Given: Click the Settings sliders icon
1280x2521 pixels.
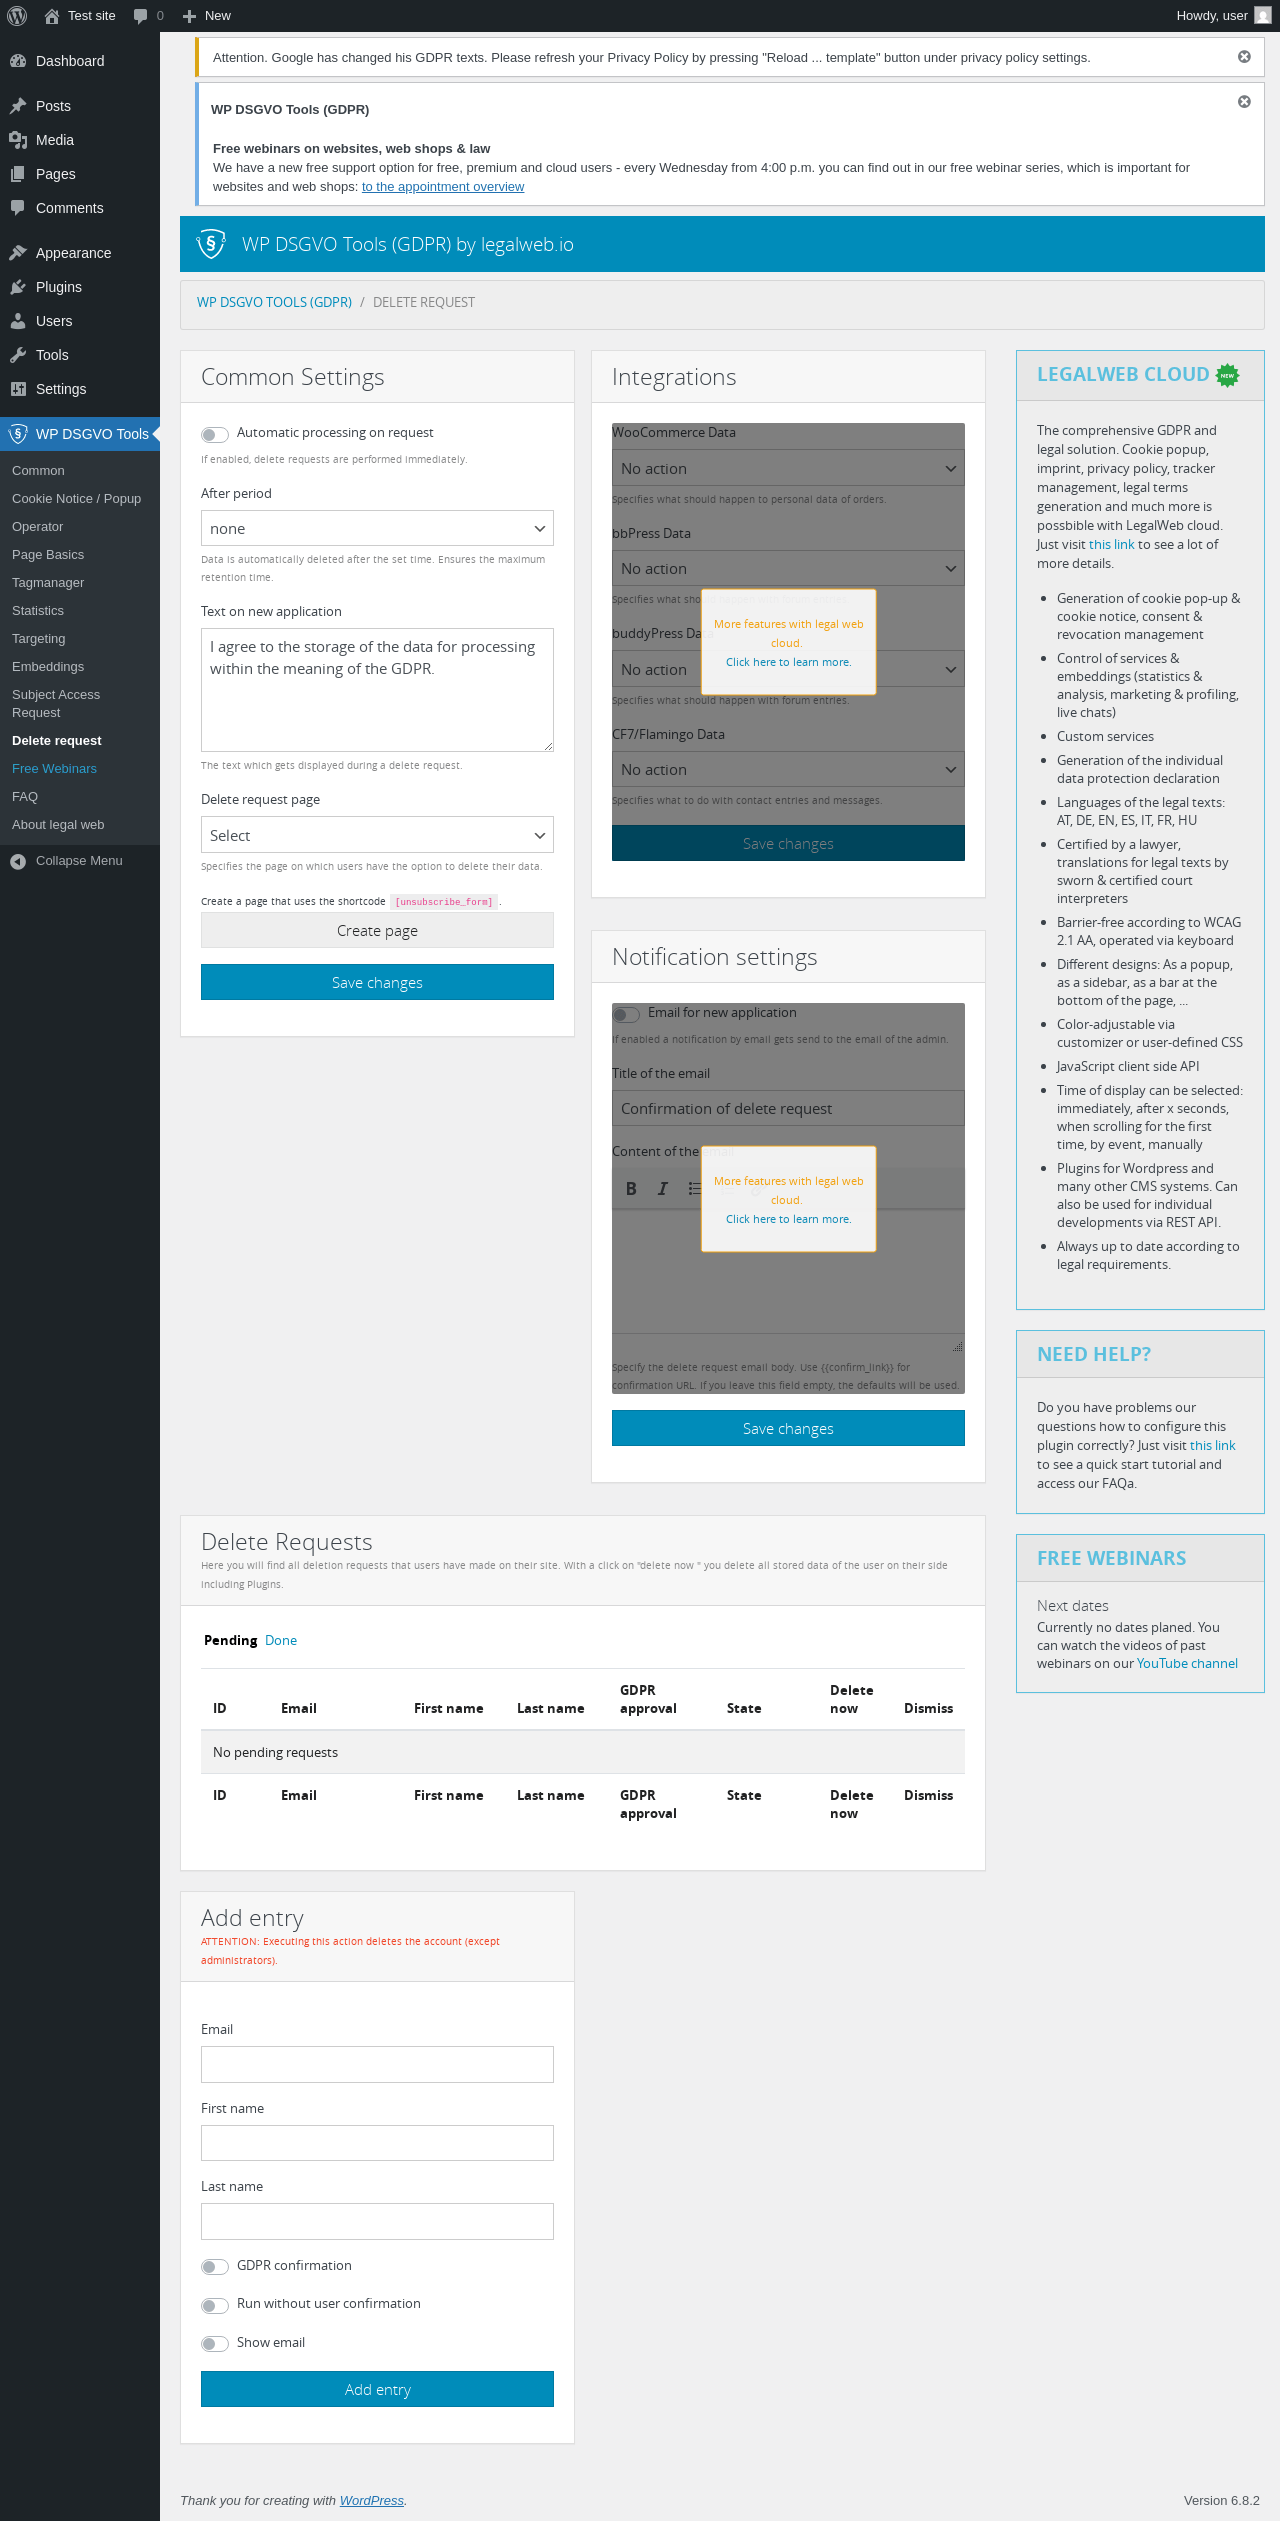Looking at the screenshot, I should click(x=18, y=389).
